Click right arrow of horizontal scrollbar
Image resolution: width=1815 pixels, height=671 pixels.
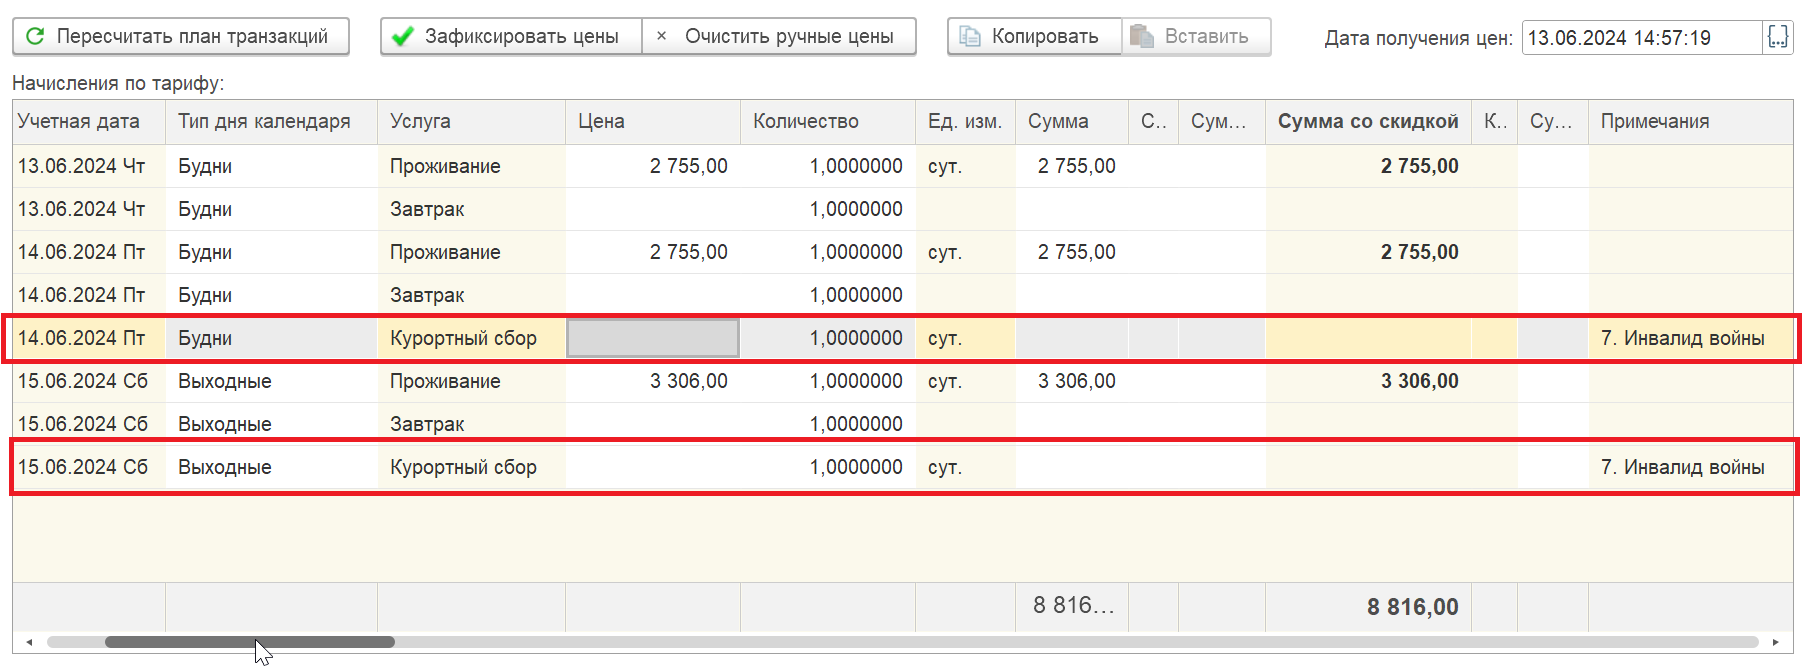(1776, 642)
